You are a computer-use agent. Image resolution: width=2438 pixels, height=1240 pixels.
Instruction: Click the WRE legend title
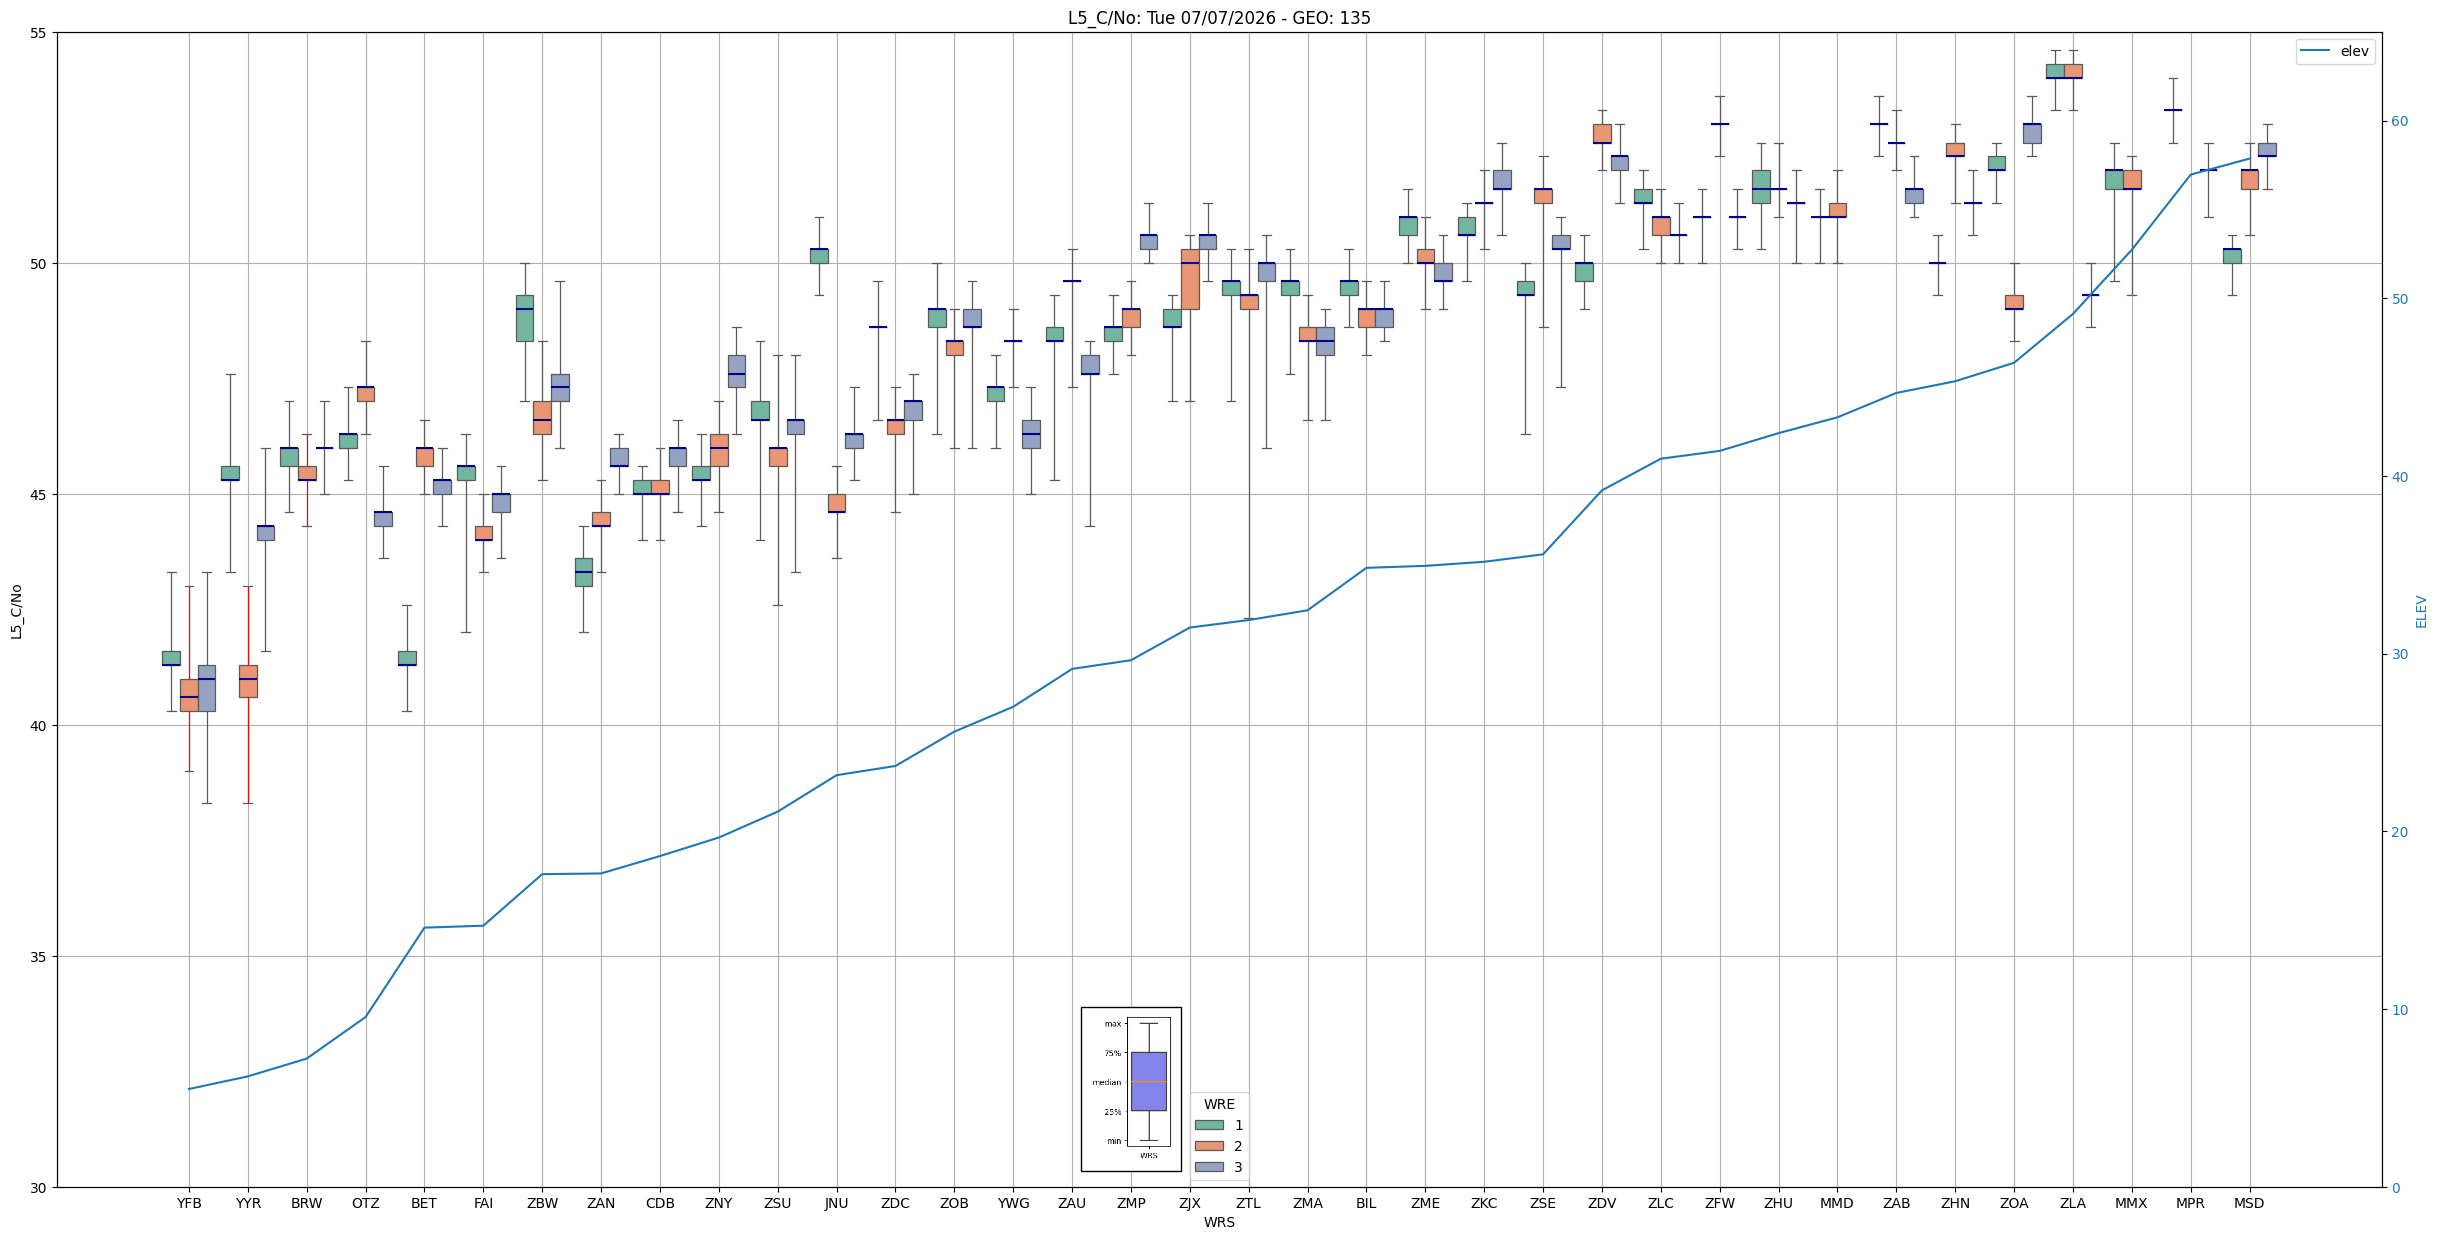[1219, 1104]
